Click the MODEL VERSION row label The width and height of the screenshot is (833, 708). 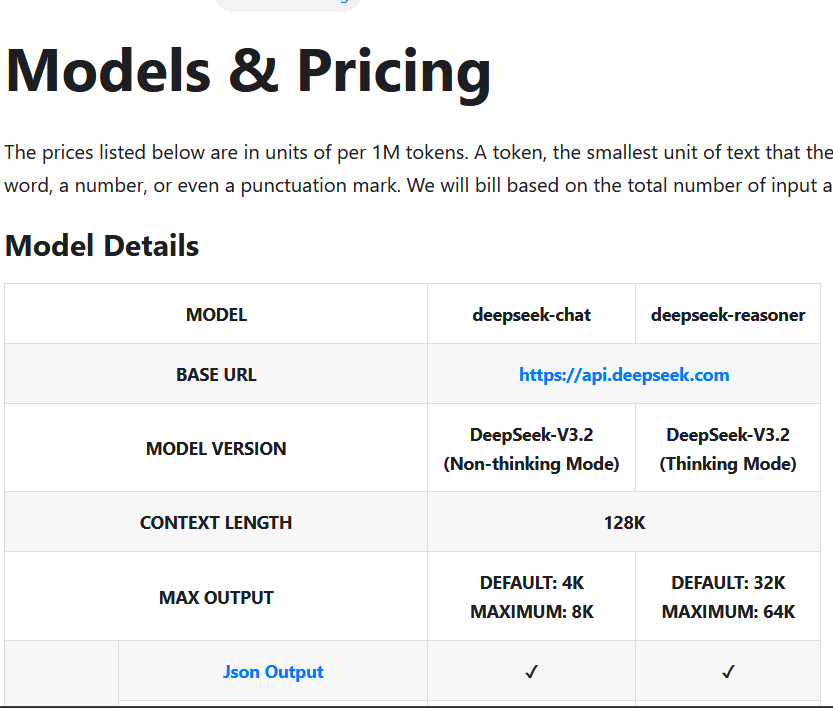coord(216,449)
